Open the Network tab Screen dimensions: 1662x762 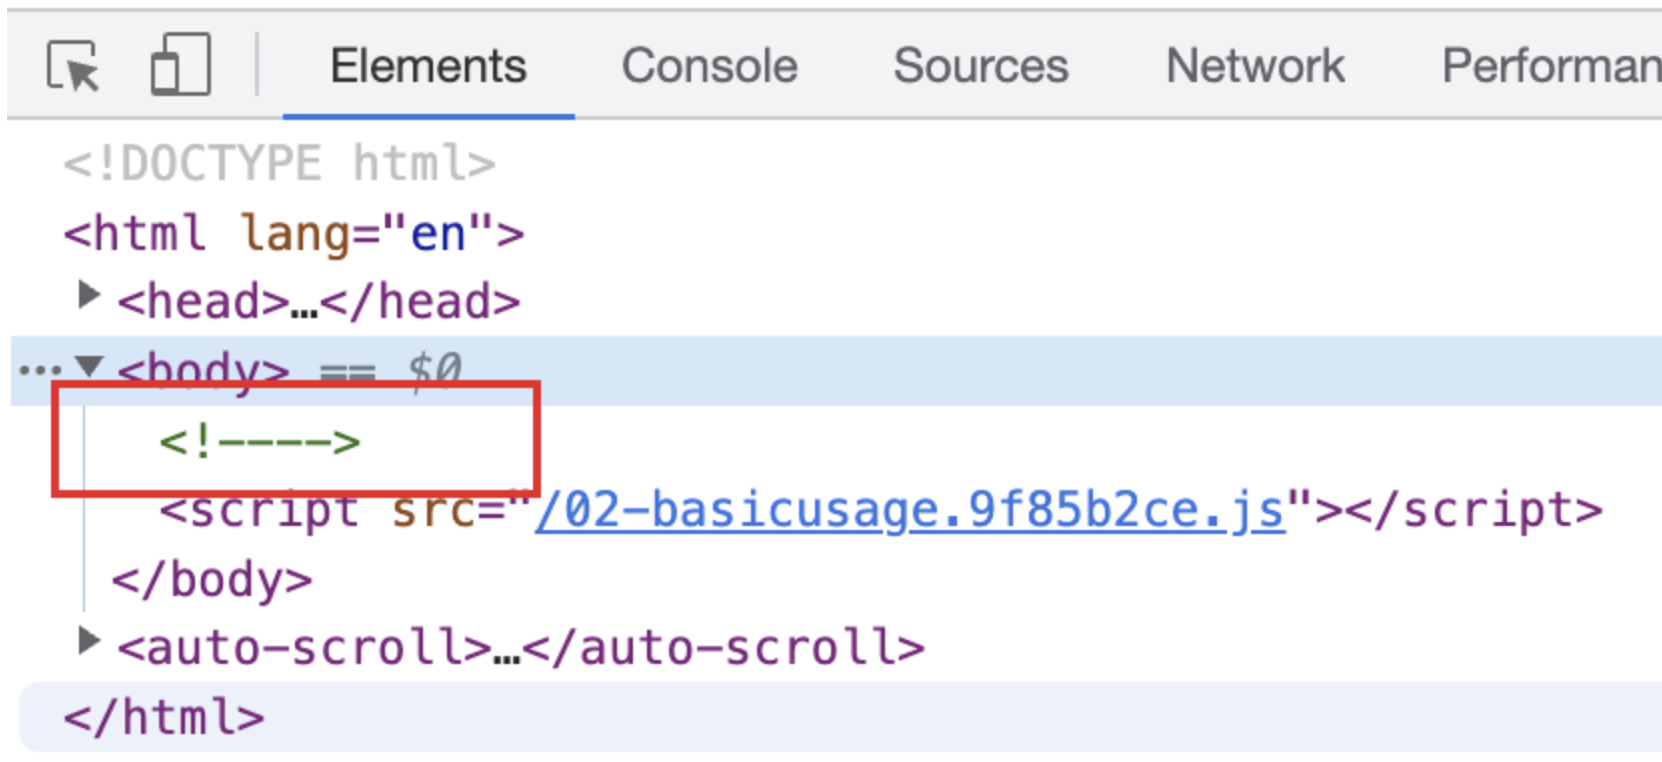pos(1255,66)
